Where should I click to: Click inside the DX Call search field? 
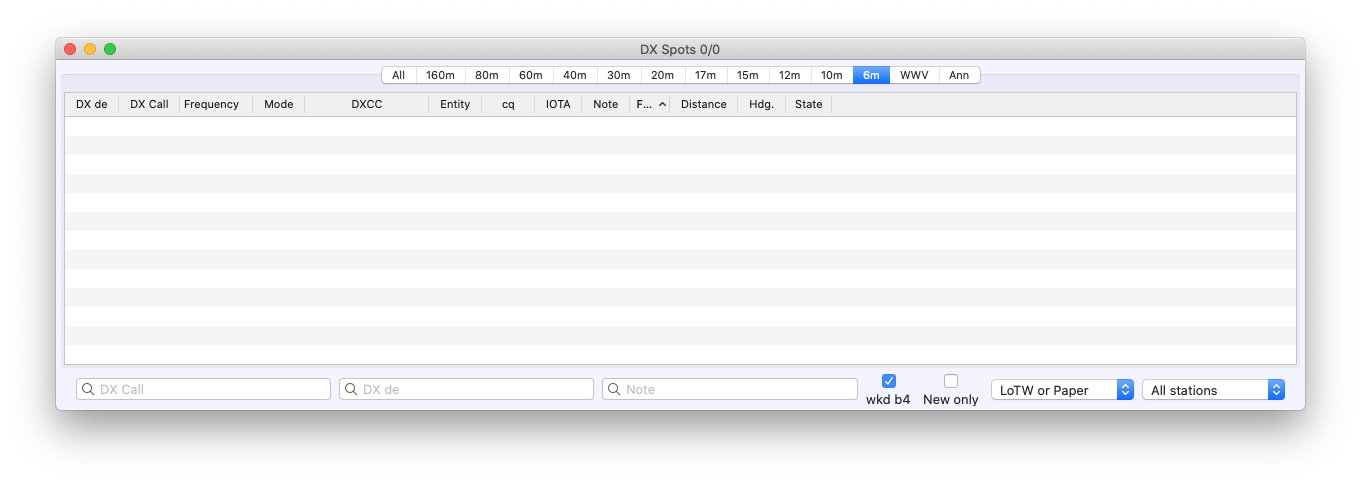tap(210, 389)
